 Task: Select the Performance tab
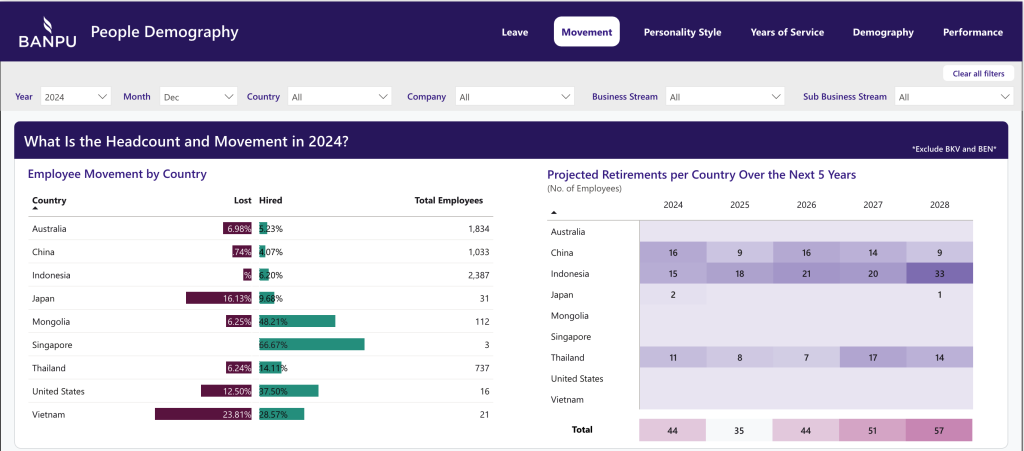tap(972, 32)
